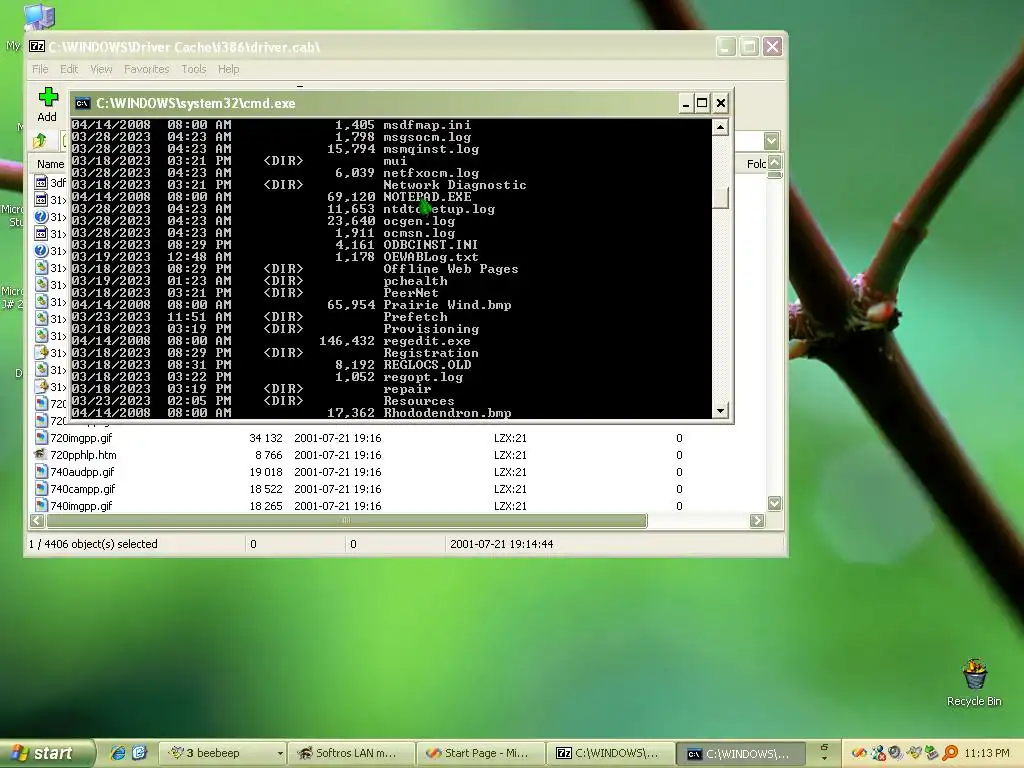1024x768 pixels.
Task: Select the 3df file icon in 7-Zip
Action: pos(41,182)
